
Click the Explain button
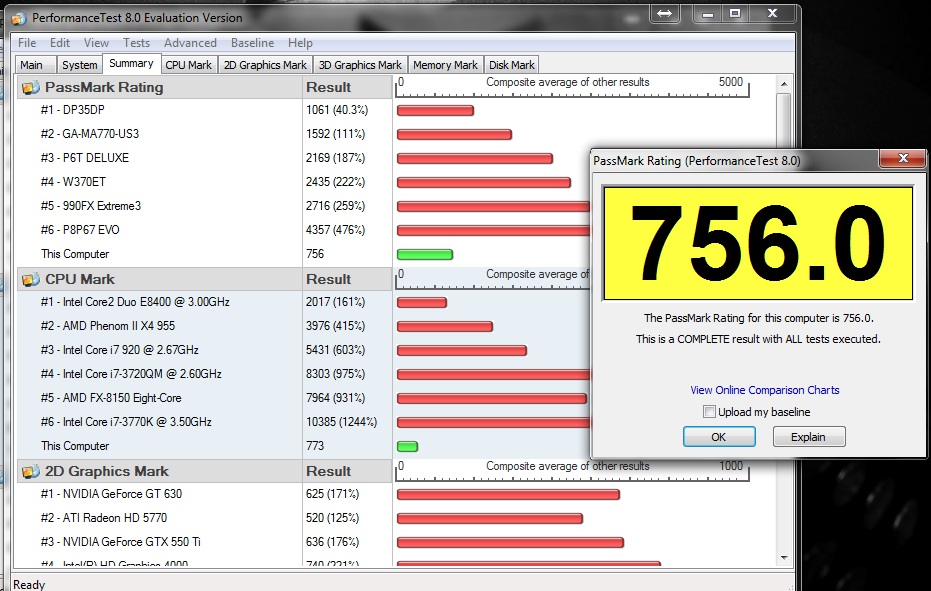(x=808, y=437)
